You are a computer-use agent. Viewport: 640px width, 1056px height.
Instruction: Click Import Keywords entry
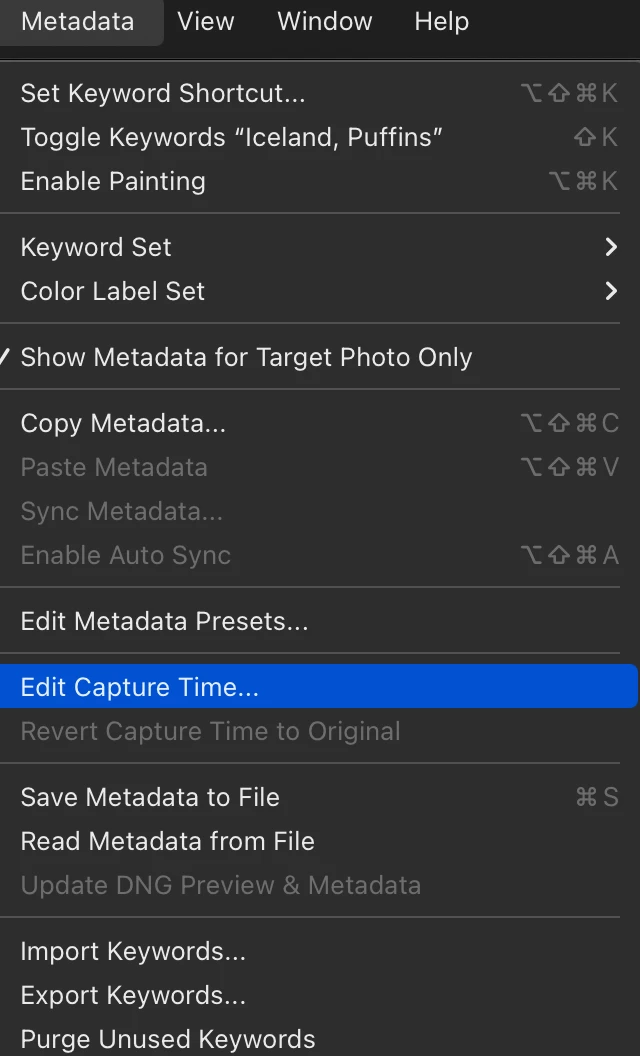click(133, 951)
